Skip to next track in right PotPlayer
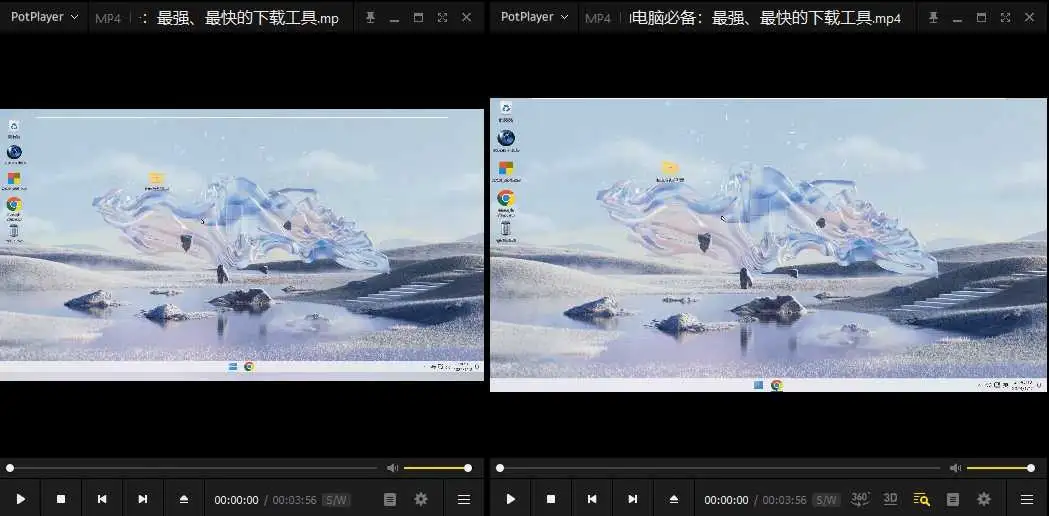 click(x=632, y=499)
